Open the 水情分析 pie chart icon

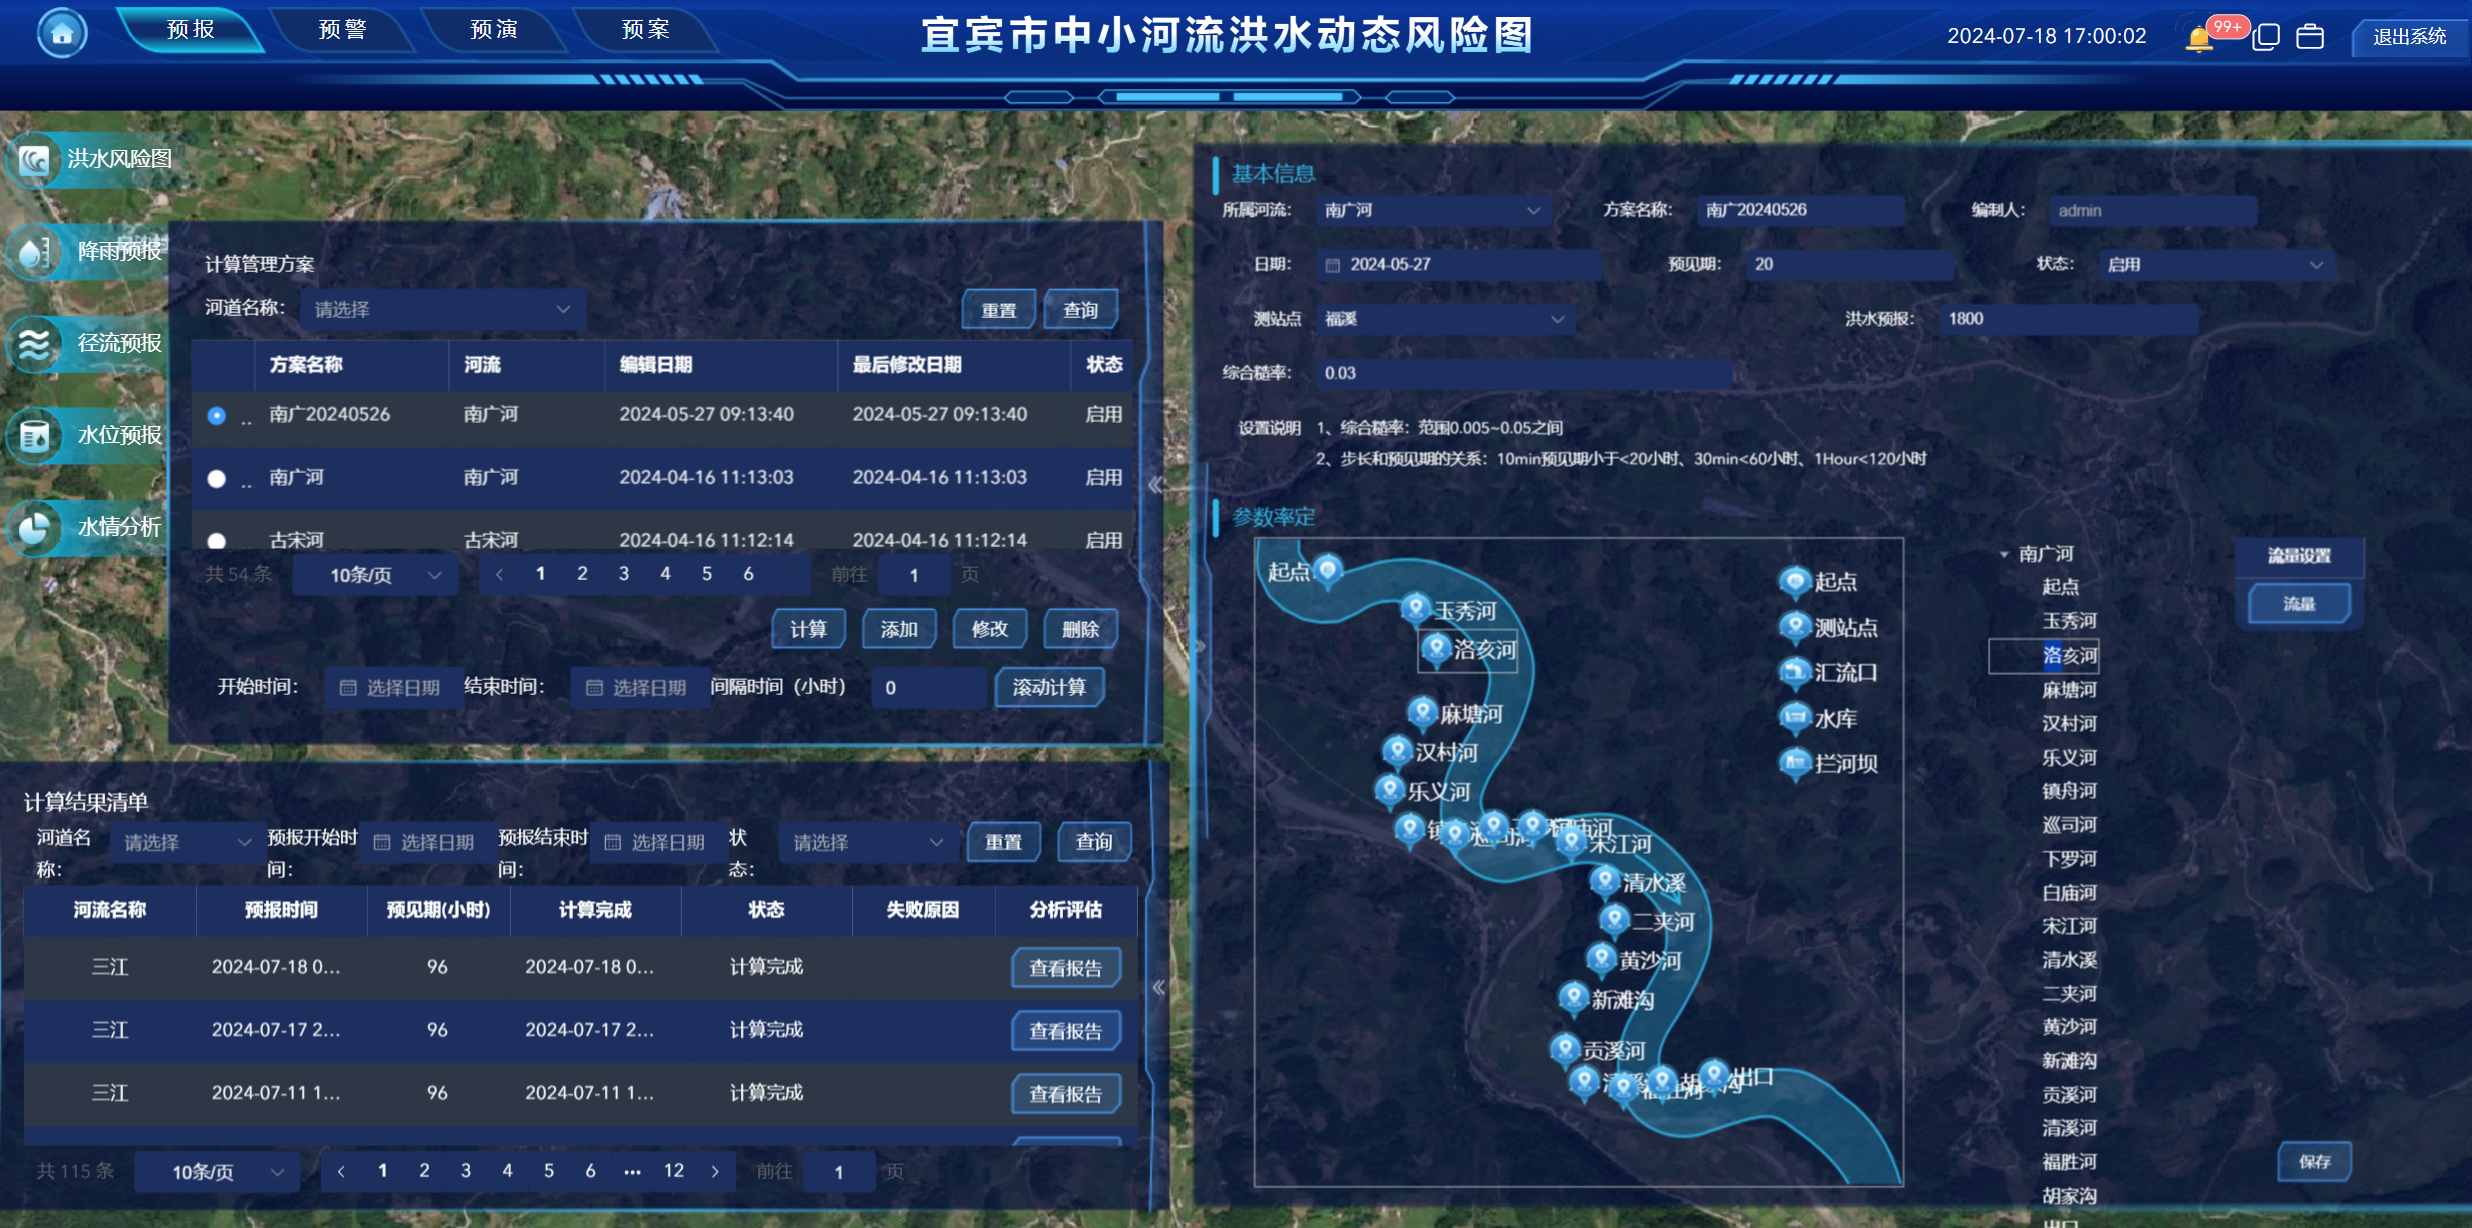[x=35, y=528]
